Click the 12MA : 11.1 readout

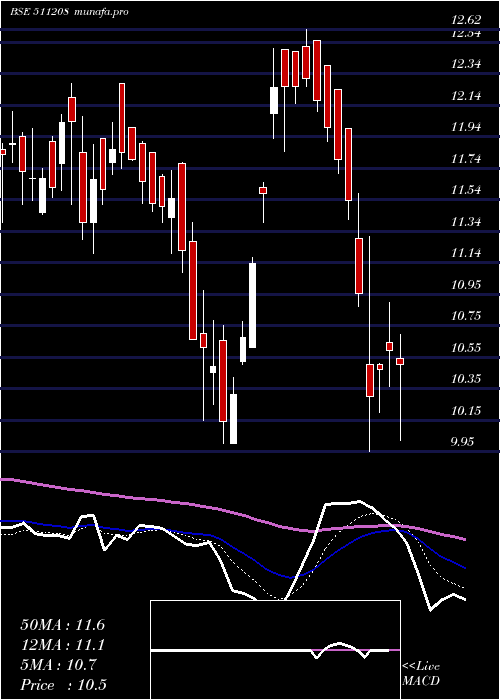click(62, 645)
